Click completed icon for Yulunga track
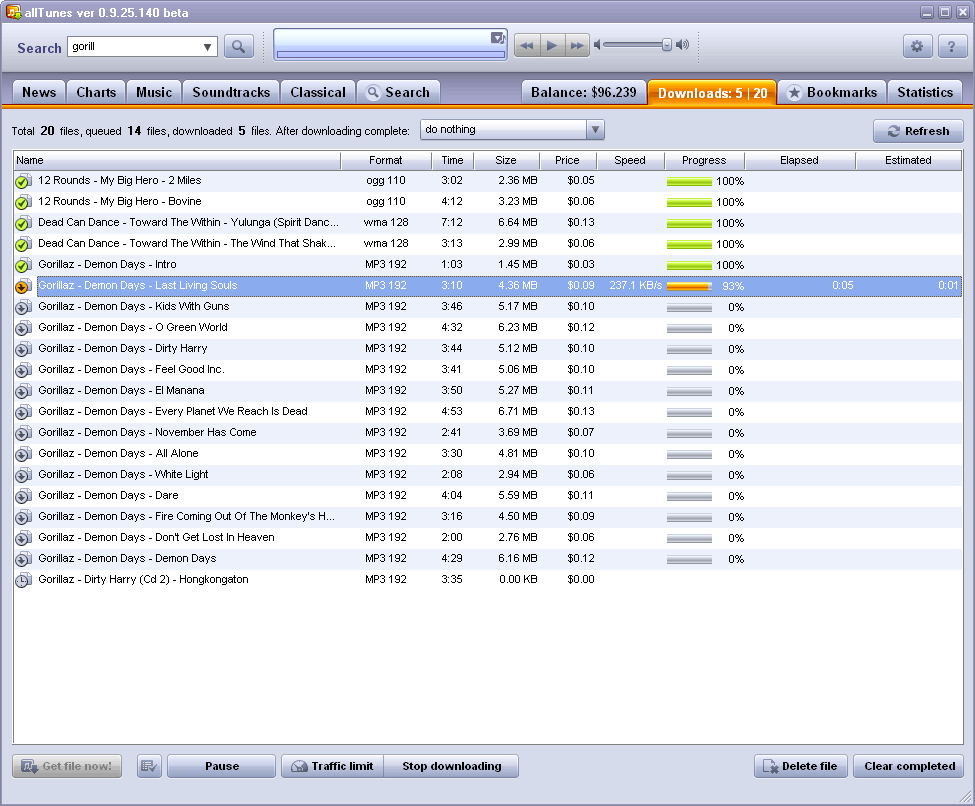Screen dimensions: 975x806 point(23,223)
